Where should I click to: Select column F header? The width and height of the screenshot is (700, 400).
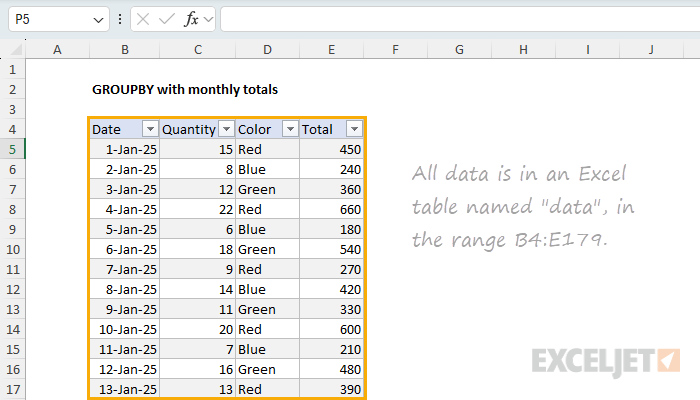click(395, 50)
